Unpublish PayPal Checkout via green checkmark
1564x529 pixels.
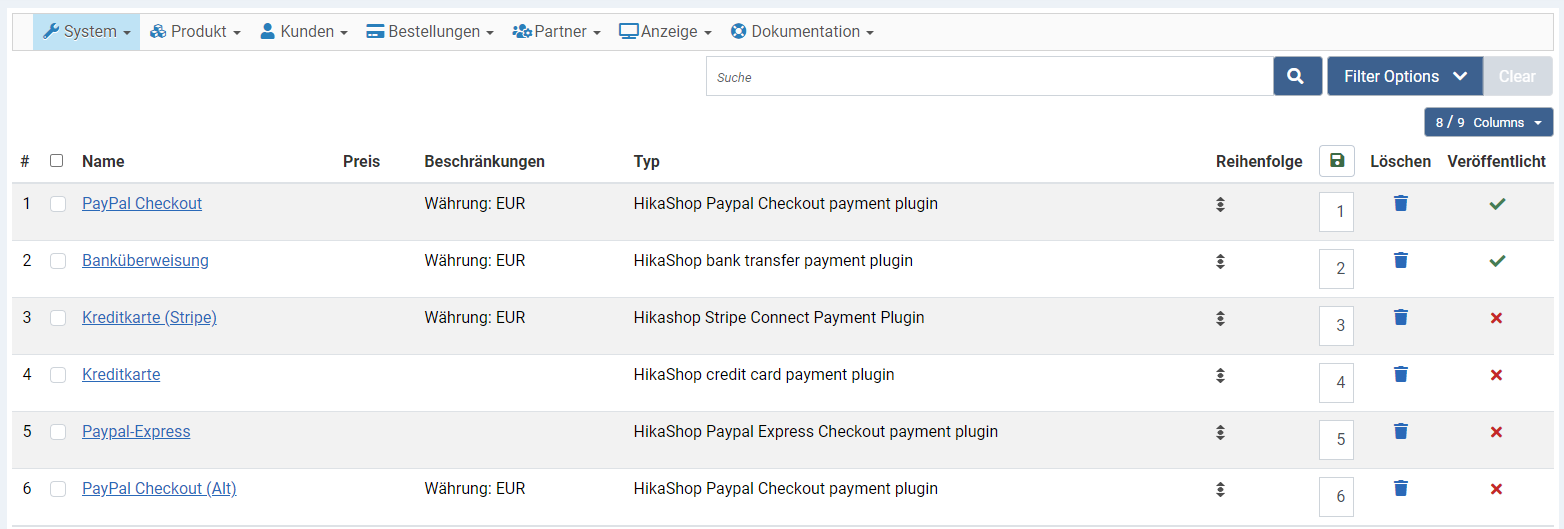(x=1496, y=204)
